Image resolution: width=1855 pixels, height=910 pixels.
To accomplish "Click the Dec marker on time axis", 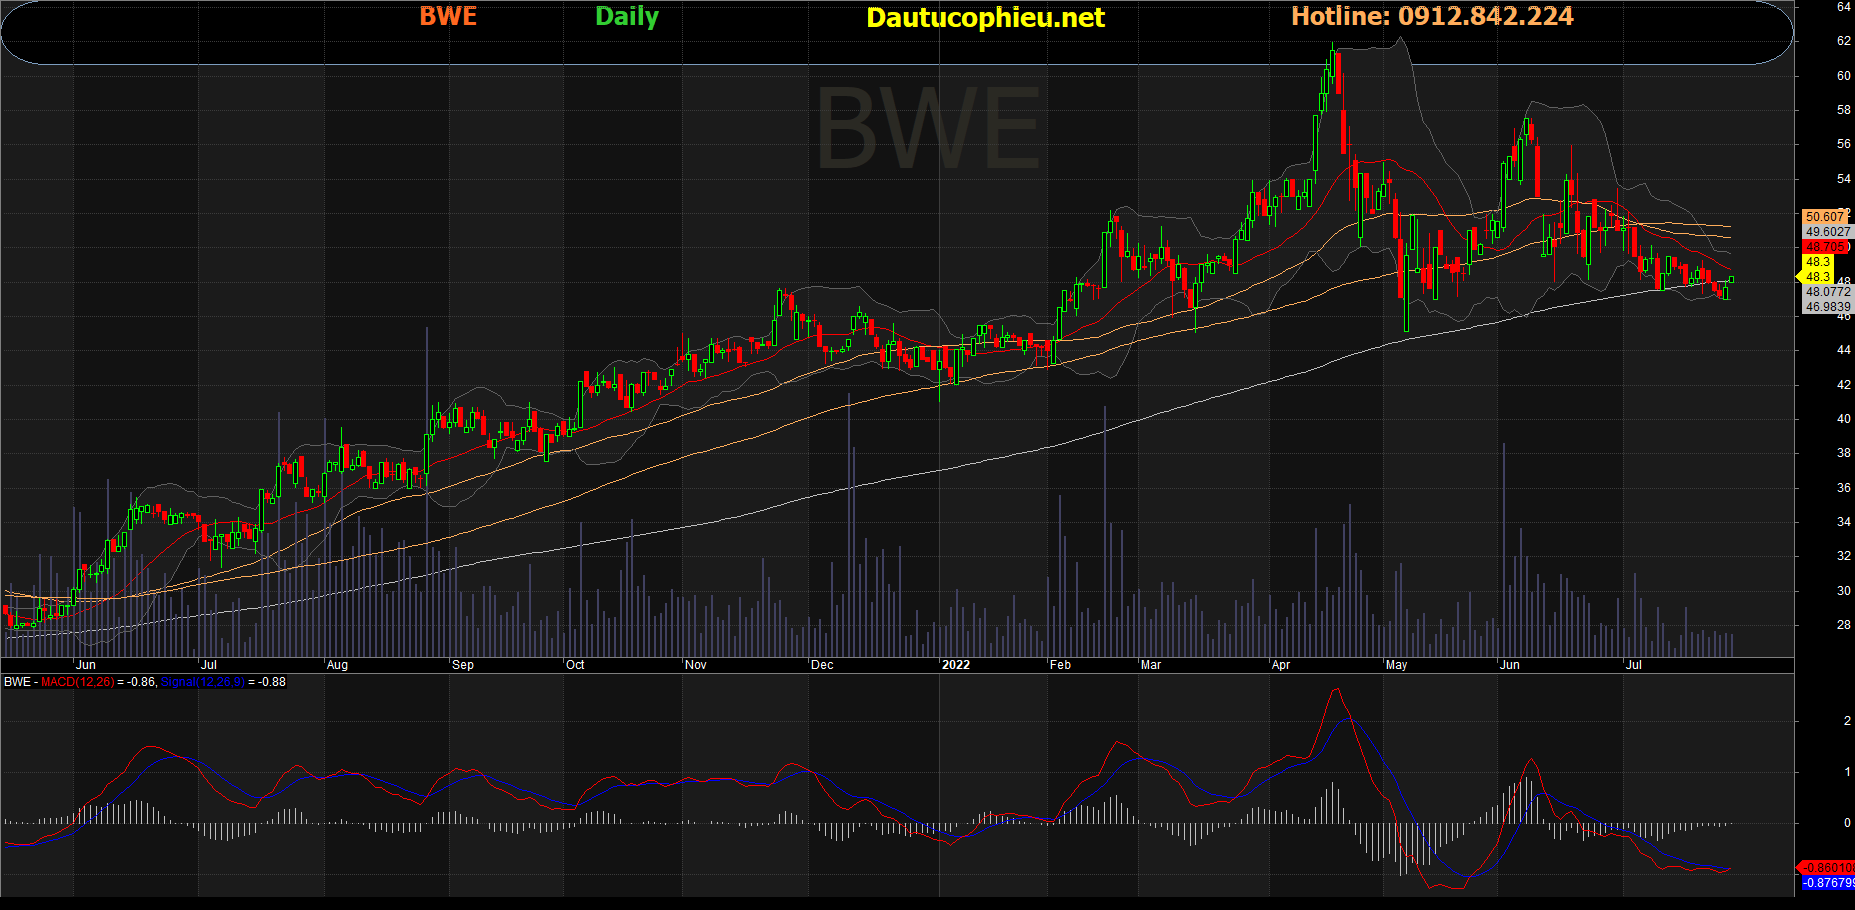I will [822, 665].
